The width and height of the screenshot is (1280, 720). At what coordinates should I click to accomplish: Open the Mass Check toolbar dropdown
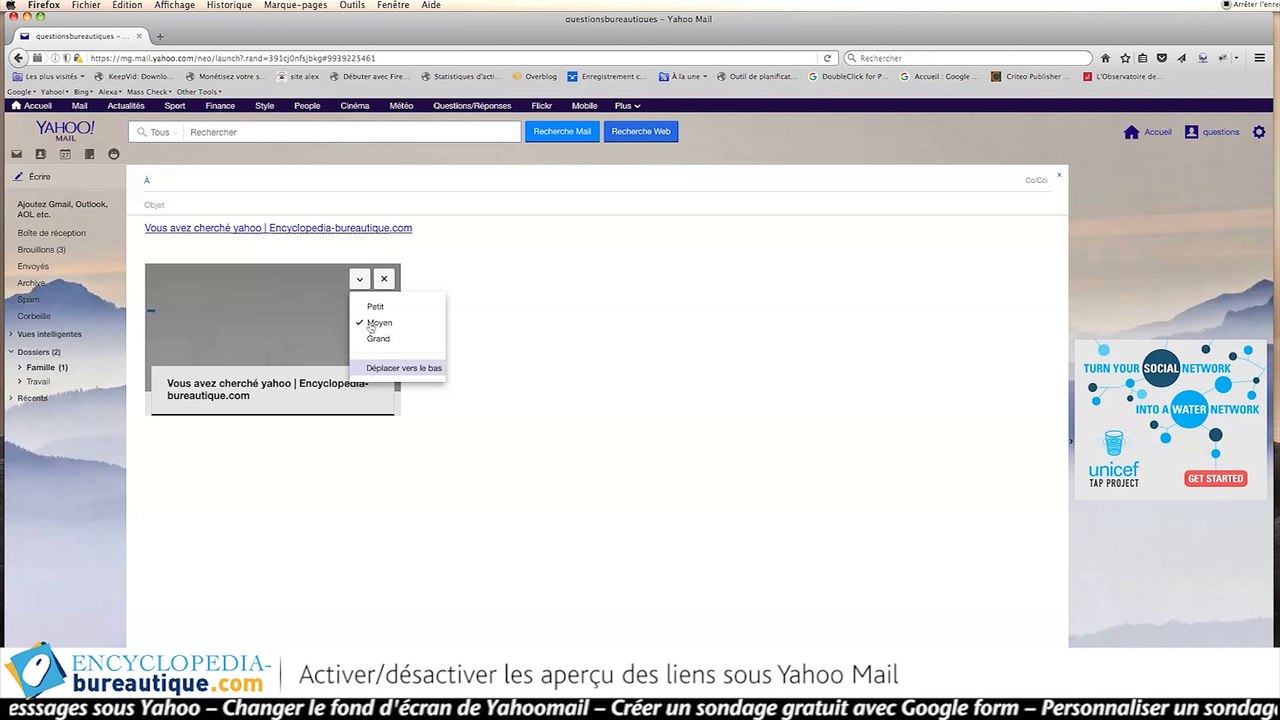point(149,92)
